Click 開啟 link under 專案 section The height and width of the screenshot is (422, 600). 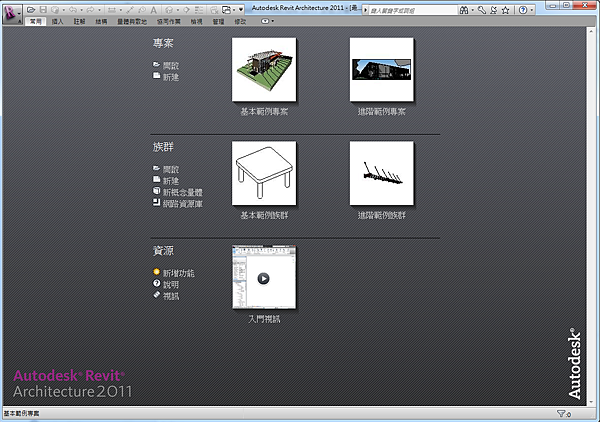point(171,64)
